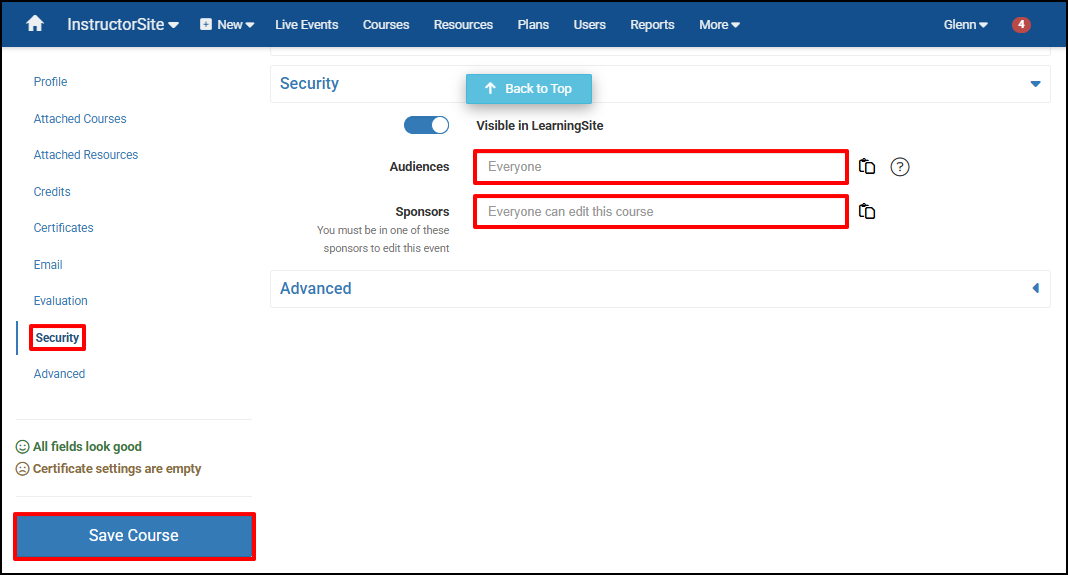
Task: Click the Audiences copy/paste icon
Action: click(x=866, y=166)
